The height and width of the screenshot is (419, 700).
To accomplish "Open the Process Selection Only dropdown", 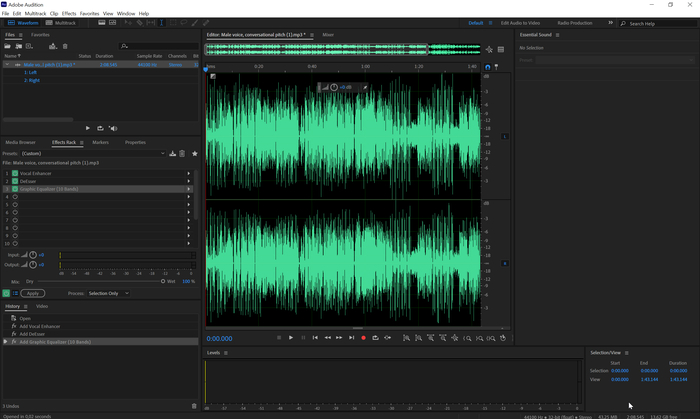I will click(x=108, y=293).
